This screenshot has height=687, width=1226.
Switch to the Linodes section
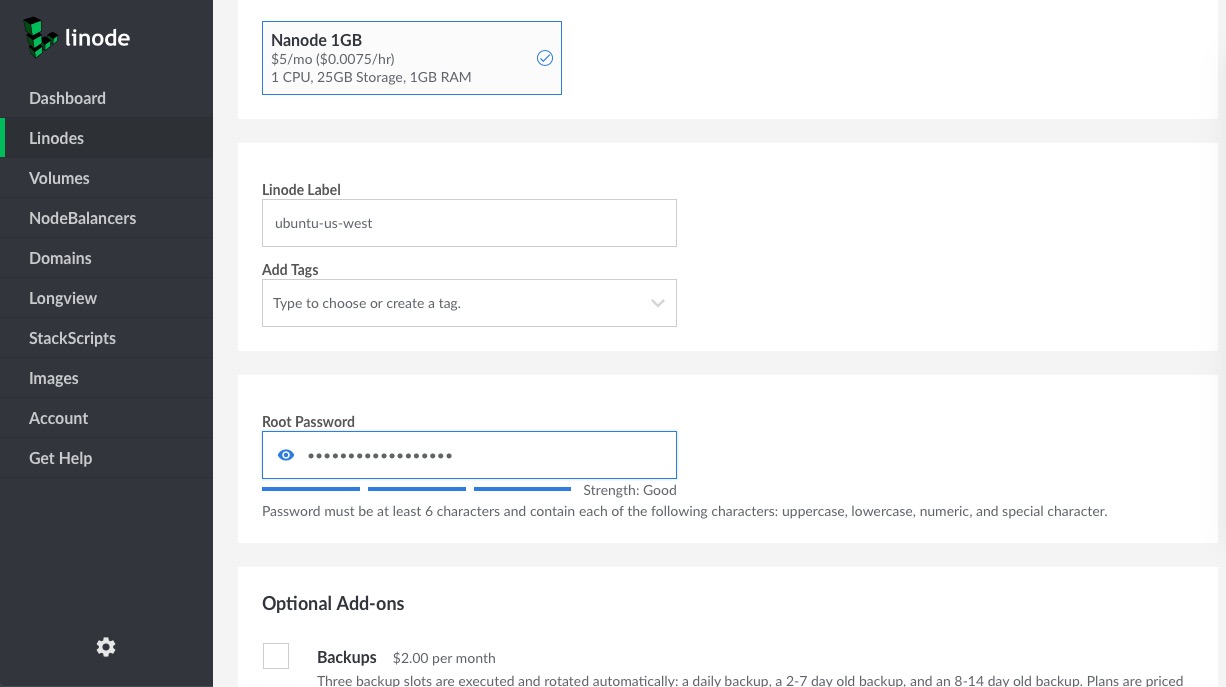56,138
